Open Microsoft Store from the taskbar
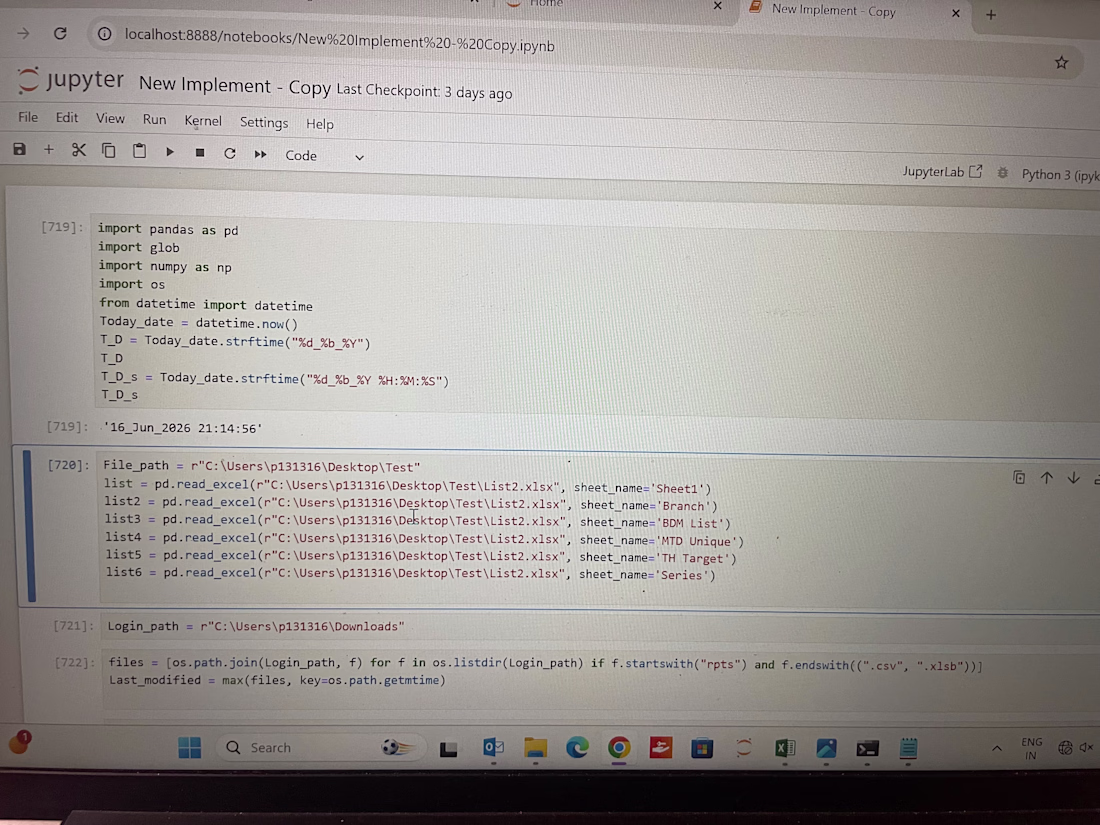Image resolution: width=1100 pixels, height=825 pixels. coord(702,749)
